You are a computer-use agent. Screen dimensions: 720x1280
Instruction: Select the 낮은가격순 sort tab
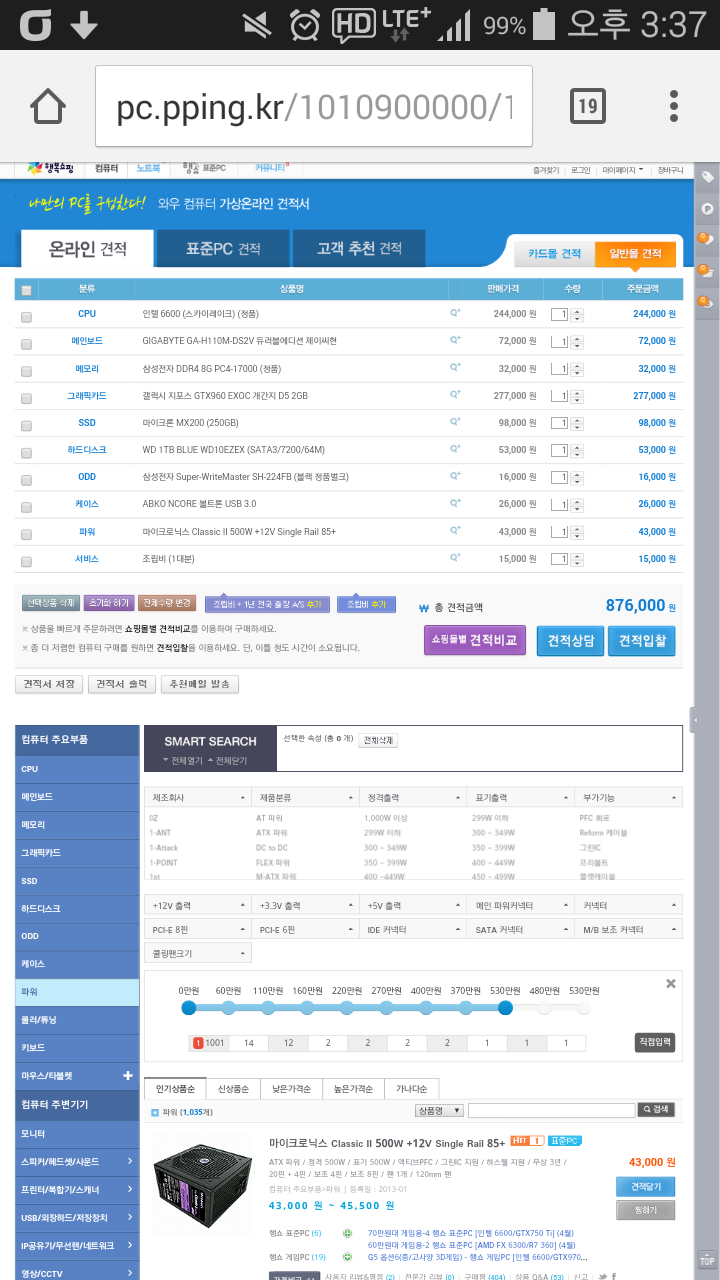[x=291, y=1089]
